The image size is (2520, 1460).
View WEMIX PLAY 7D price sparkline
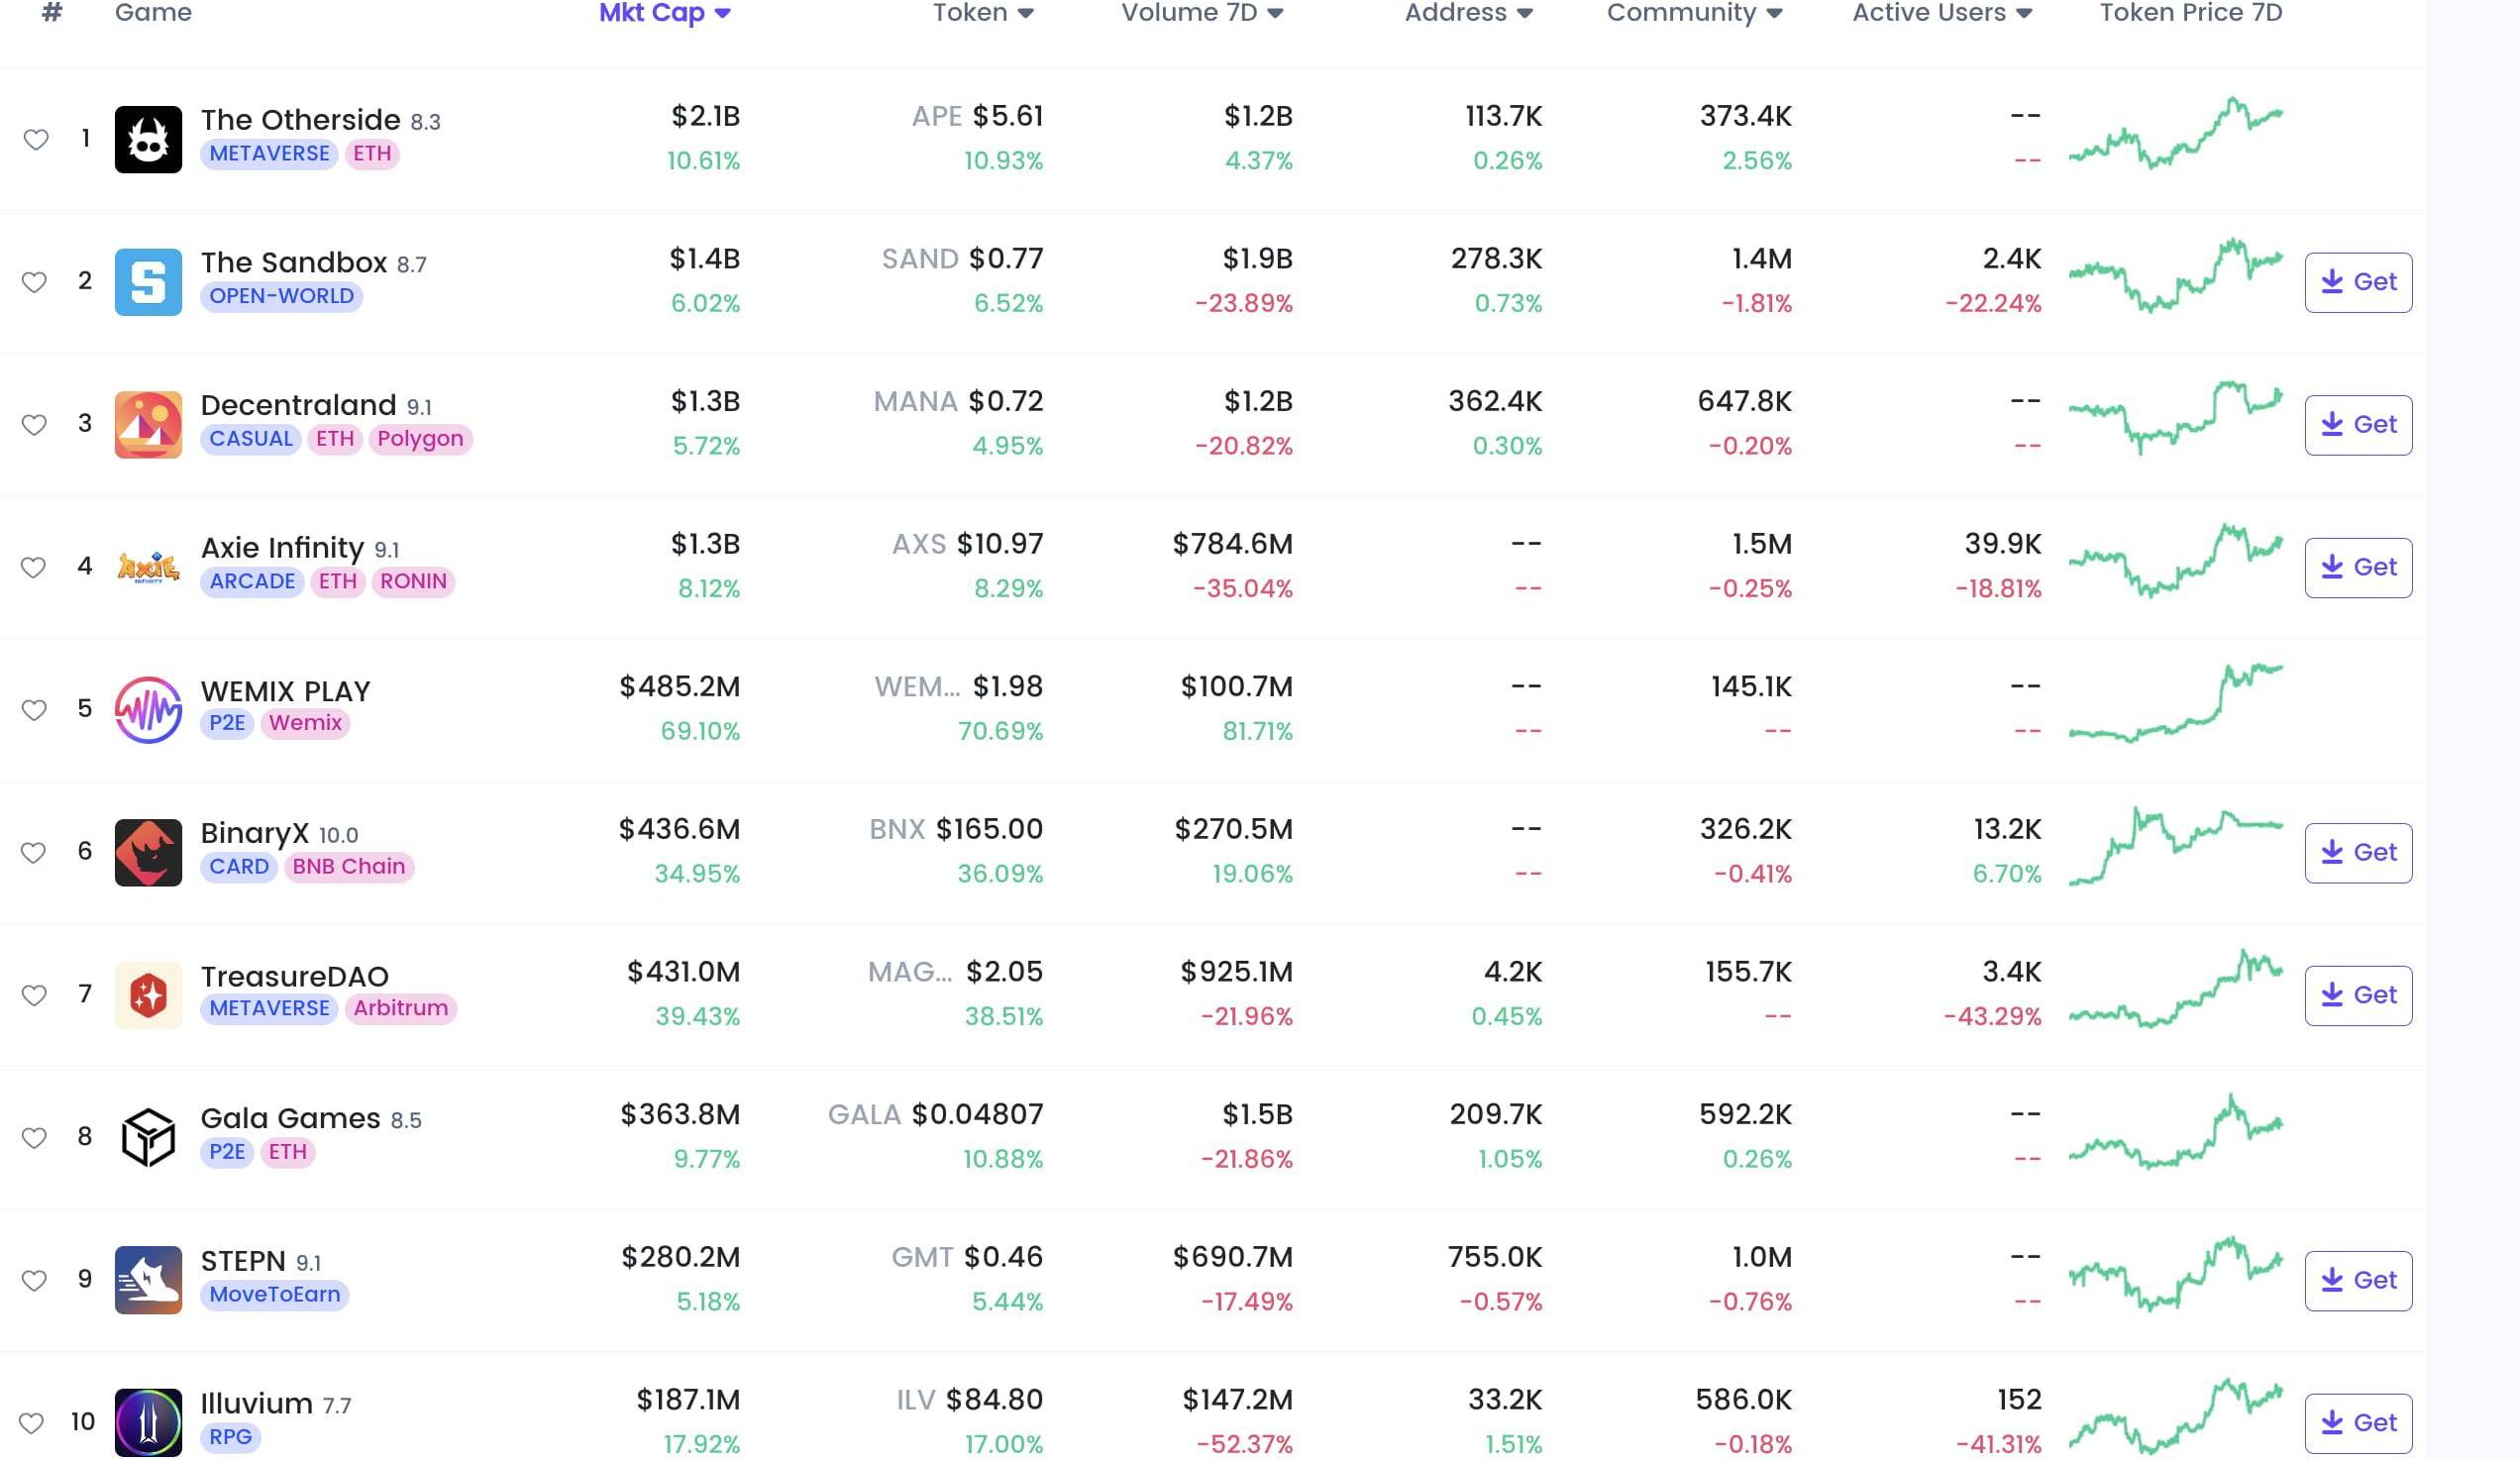point(2176,703)
